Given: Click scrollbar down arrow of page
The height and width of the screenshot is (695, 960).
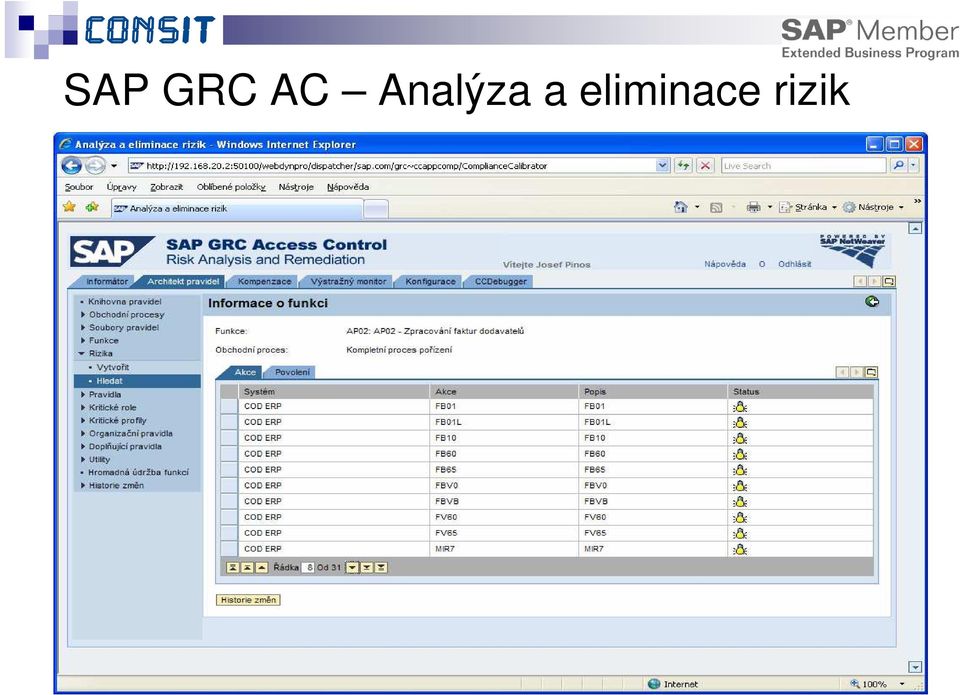Looking at the screenshot, I should click(x=915, y=667).
